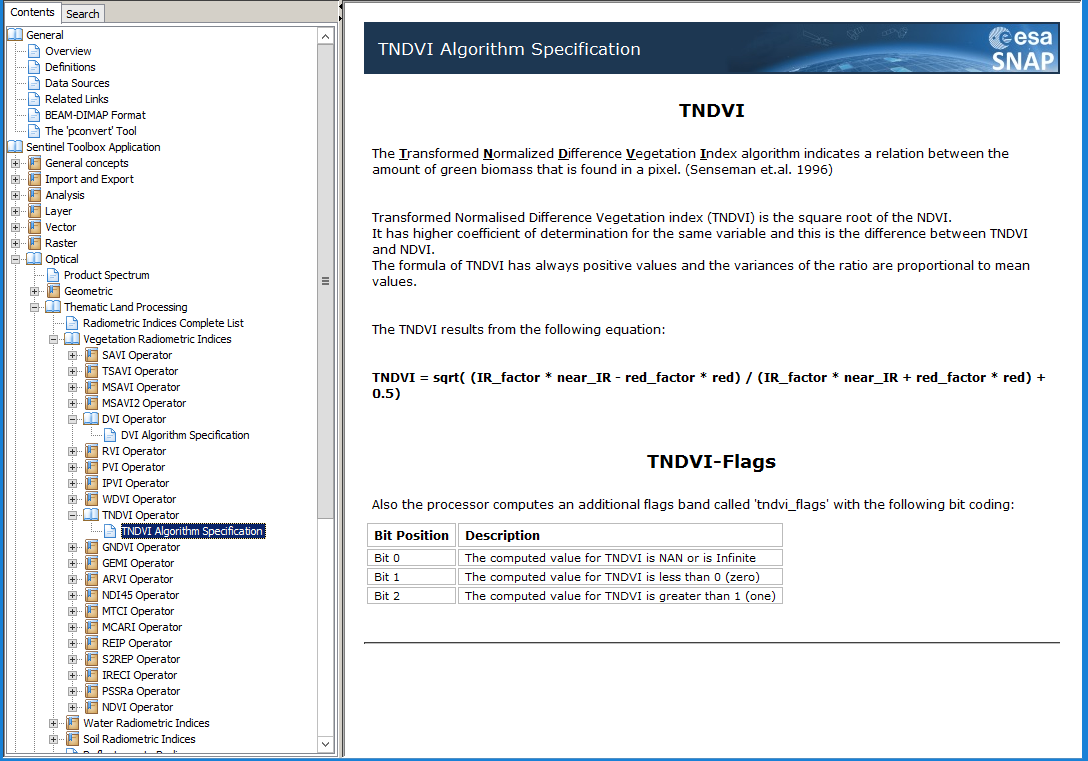Collapse the Vegetation Radiometric Indices node

(x=53, y=339)
